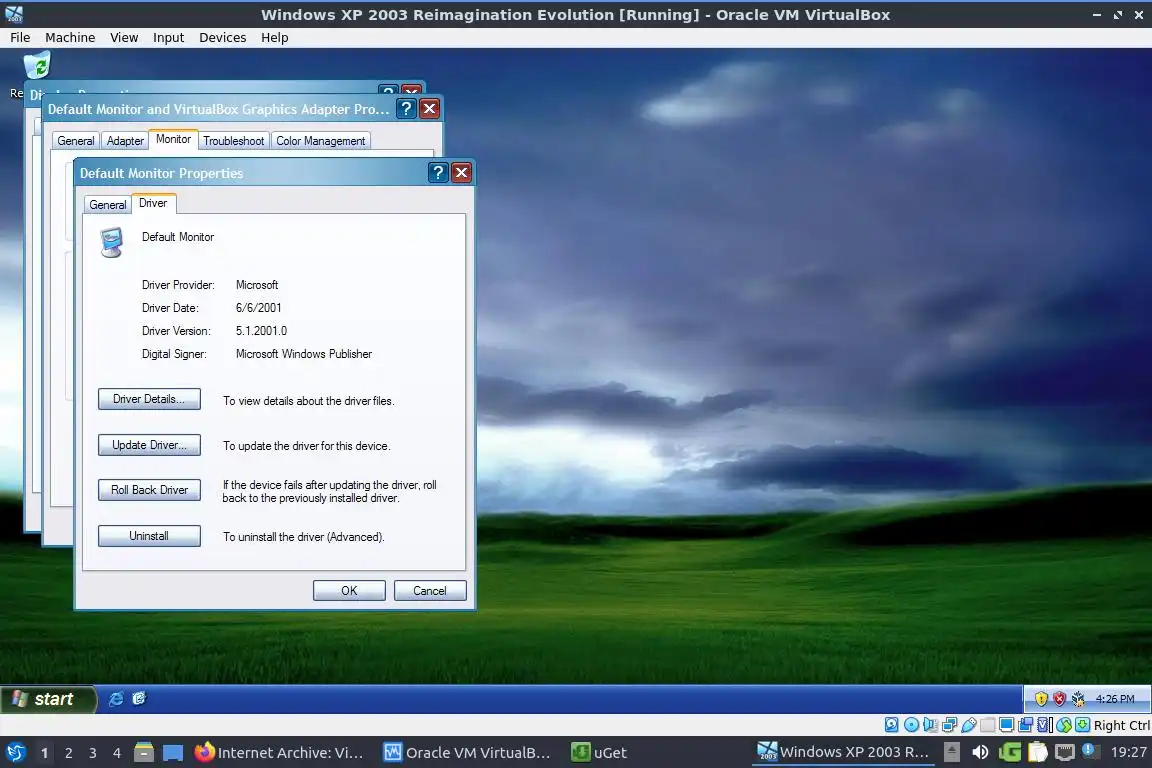Open the Troubleshoot tab
The width and height of the screenshot is (1152, 768).
click(233, 141)
